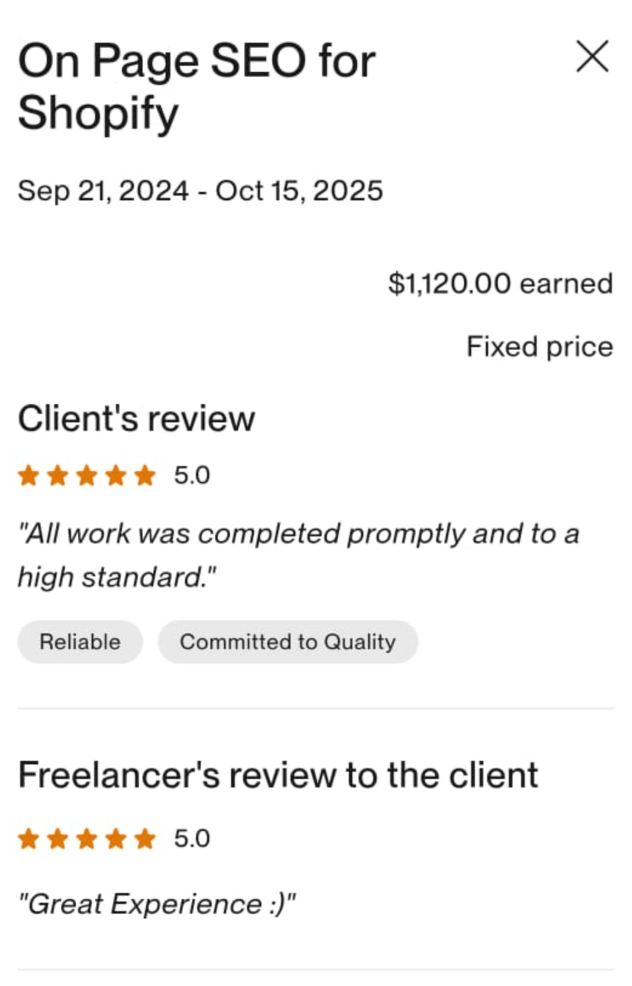632x986 pixels.
Task: Select the "Committed to Quality" tag
Action: 287,642
